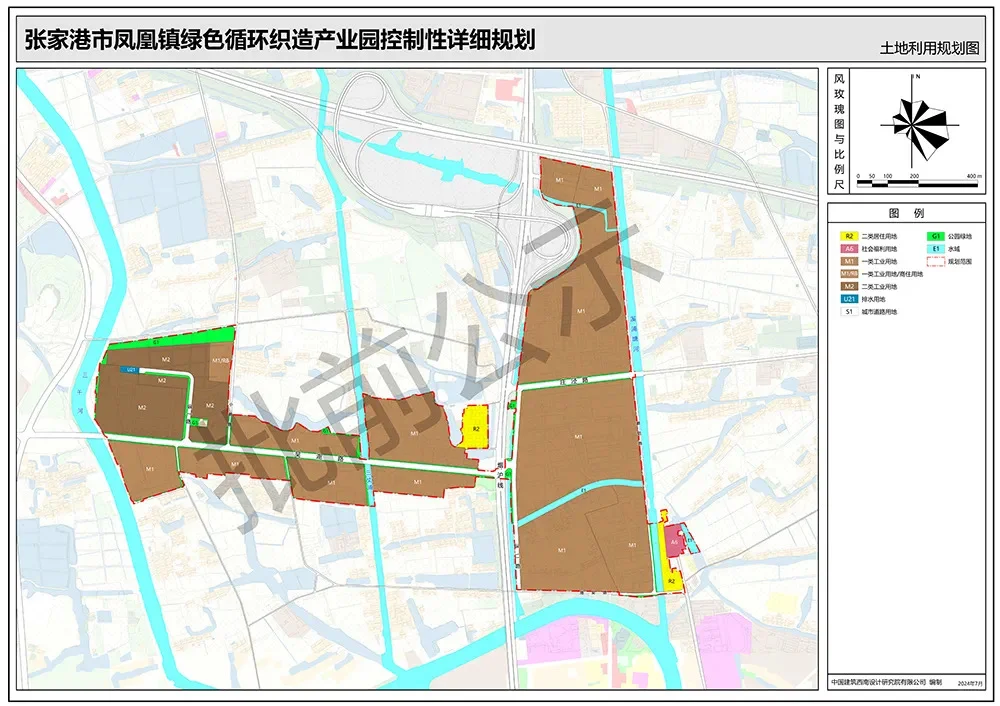The image size is (1000, 706).
Task: Click the green G1 strip atop the western block
Action: tap(169, 339)
